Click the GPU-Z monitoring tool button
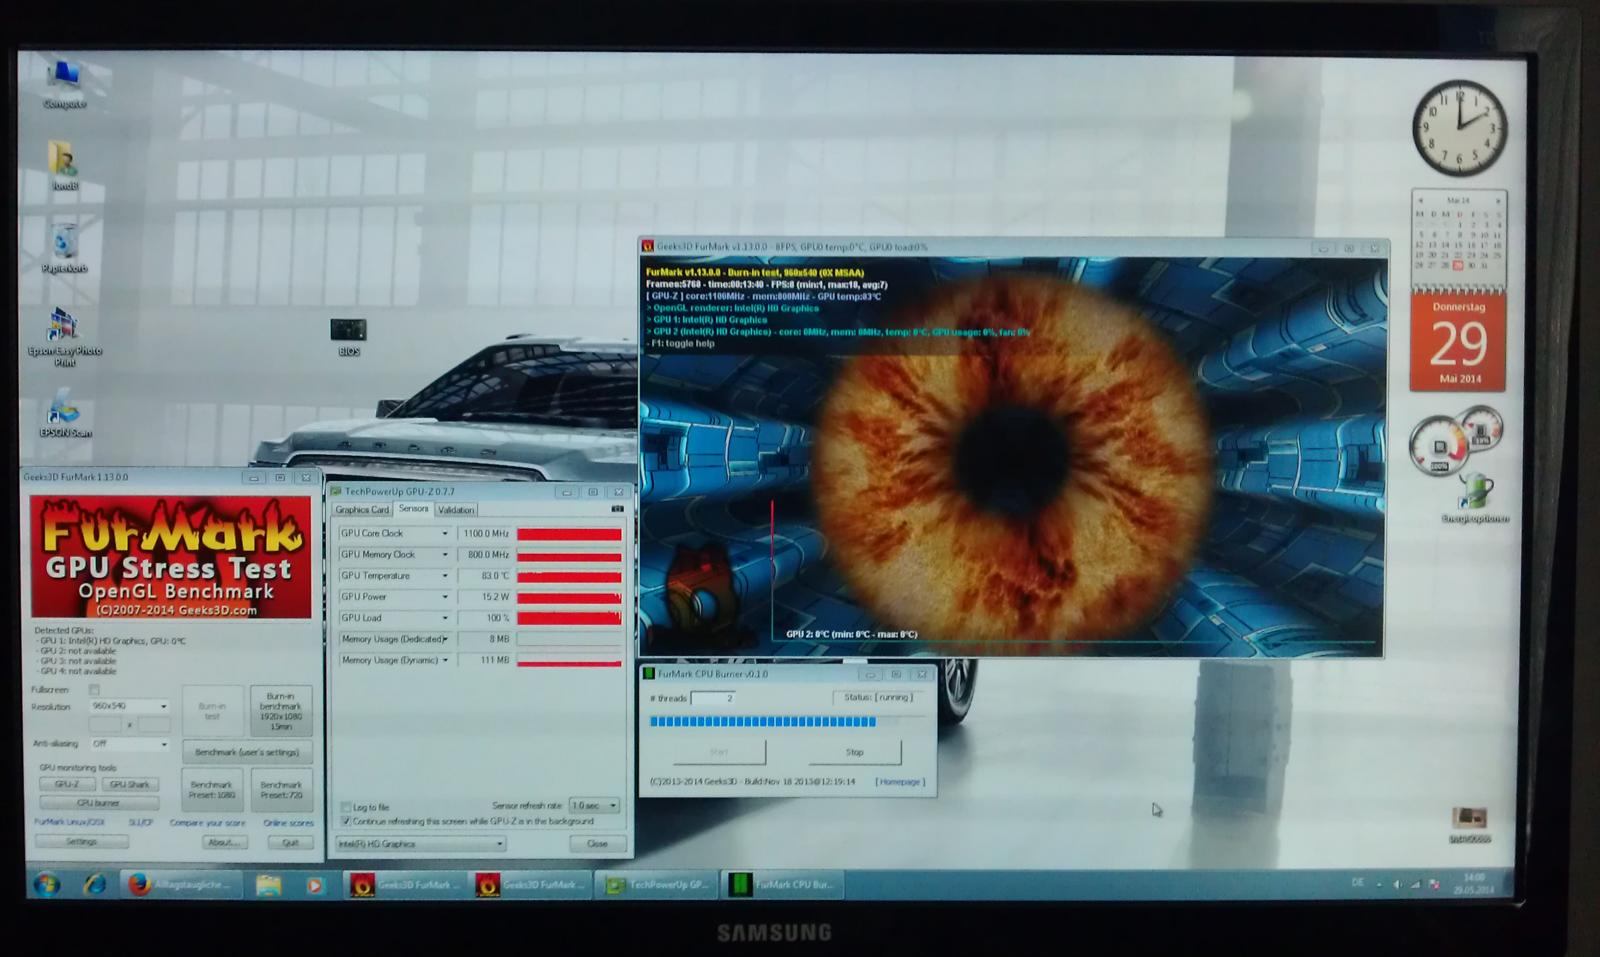This screenshot has height=957, width=1600. (67, 785)
